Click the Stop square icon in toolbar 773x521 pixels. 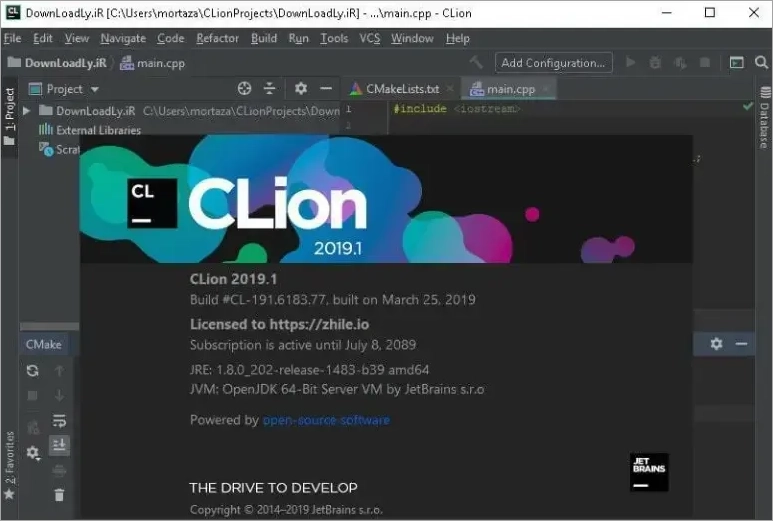point(705,62)
